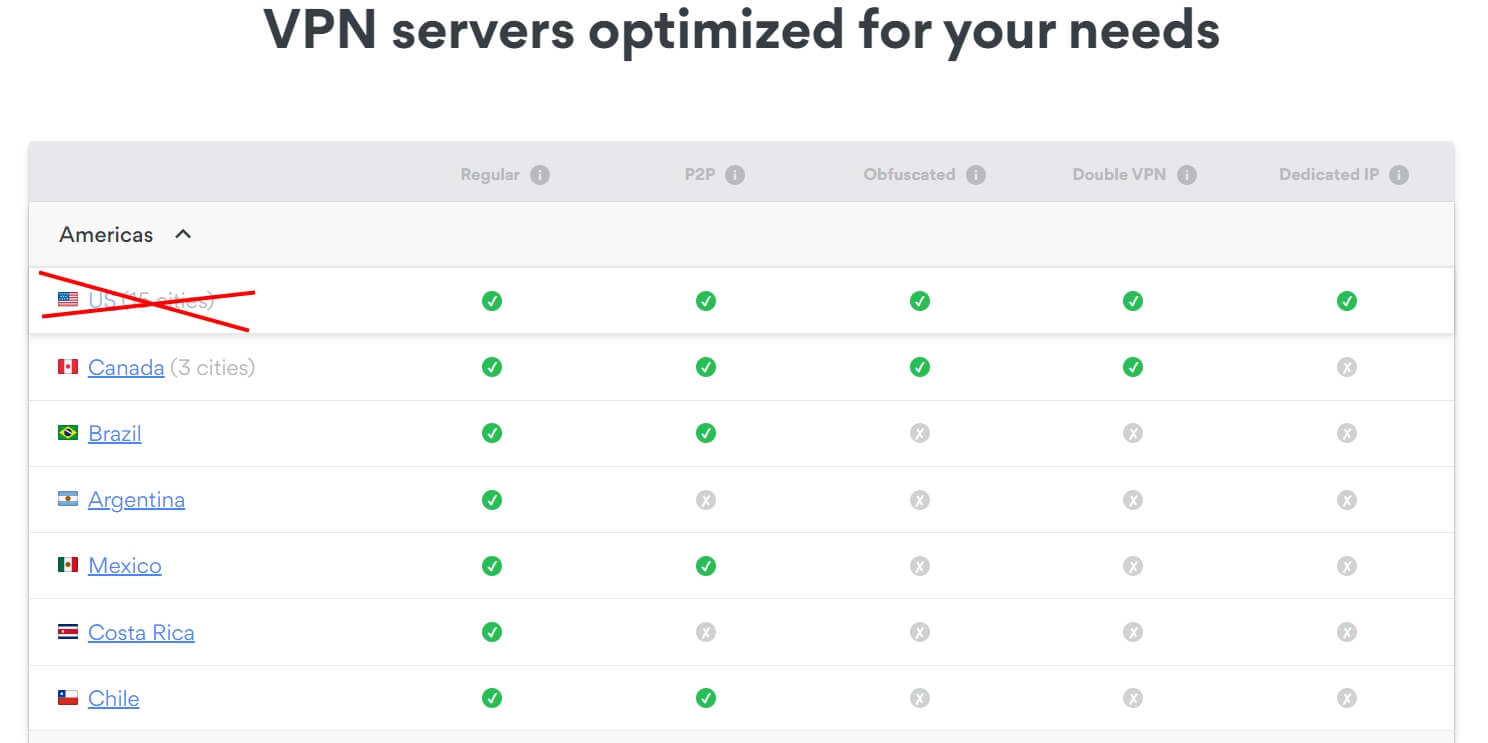Open the Canada server link
Image resolution: width=1488 pixels, height=743 pixels.
[126, 367]
